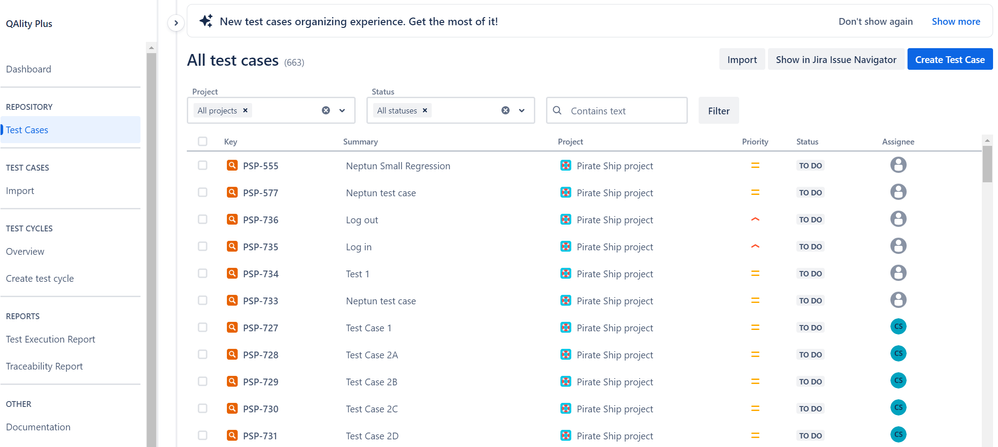998x447 pixels.
Task: Select the checkbox for PSP-728
Action: click(x=203, y=355)
